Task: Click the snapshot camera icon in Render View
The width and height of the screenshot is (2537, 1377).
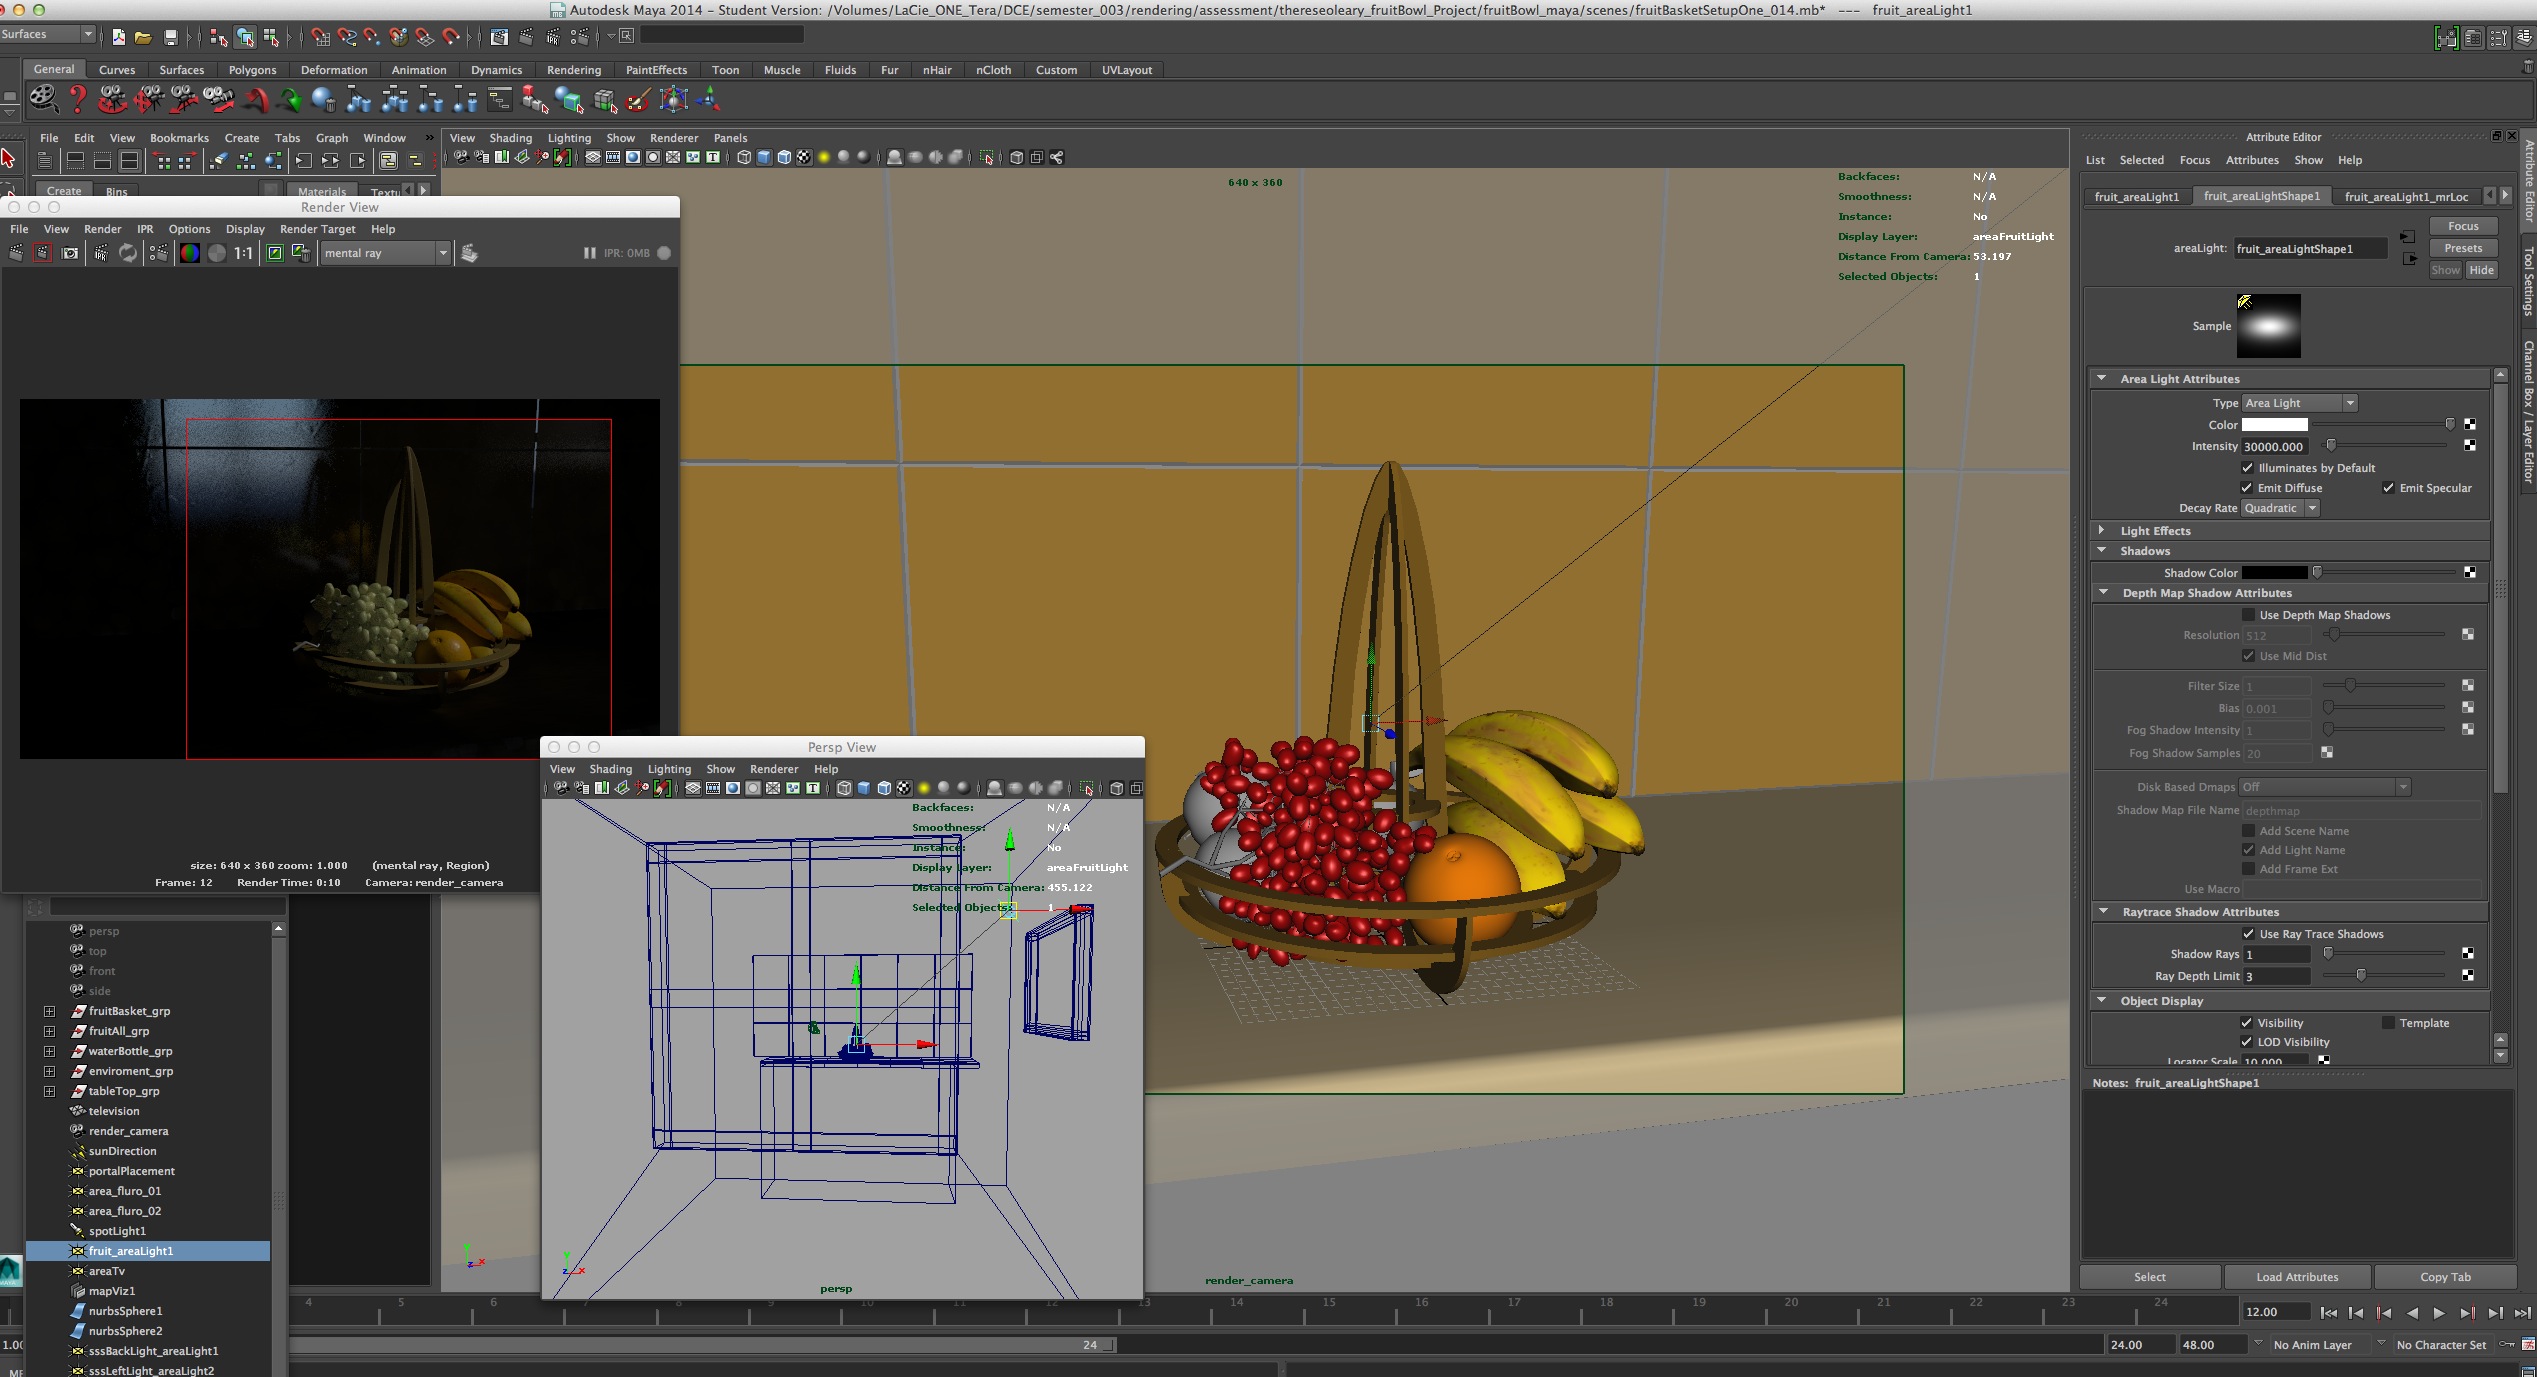Action: click(70, 253)
